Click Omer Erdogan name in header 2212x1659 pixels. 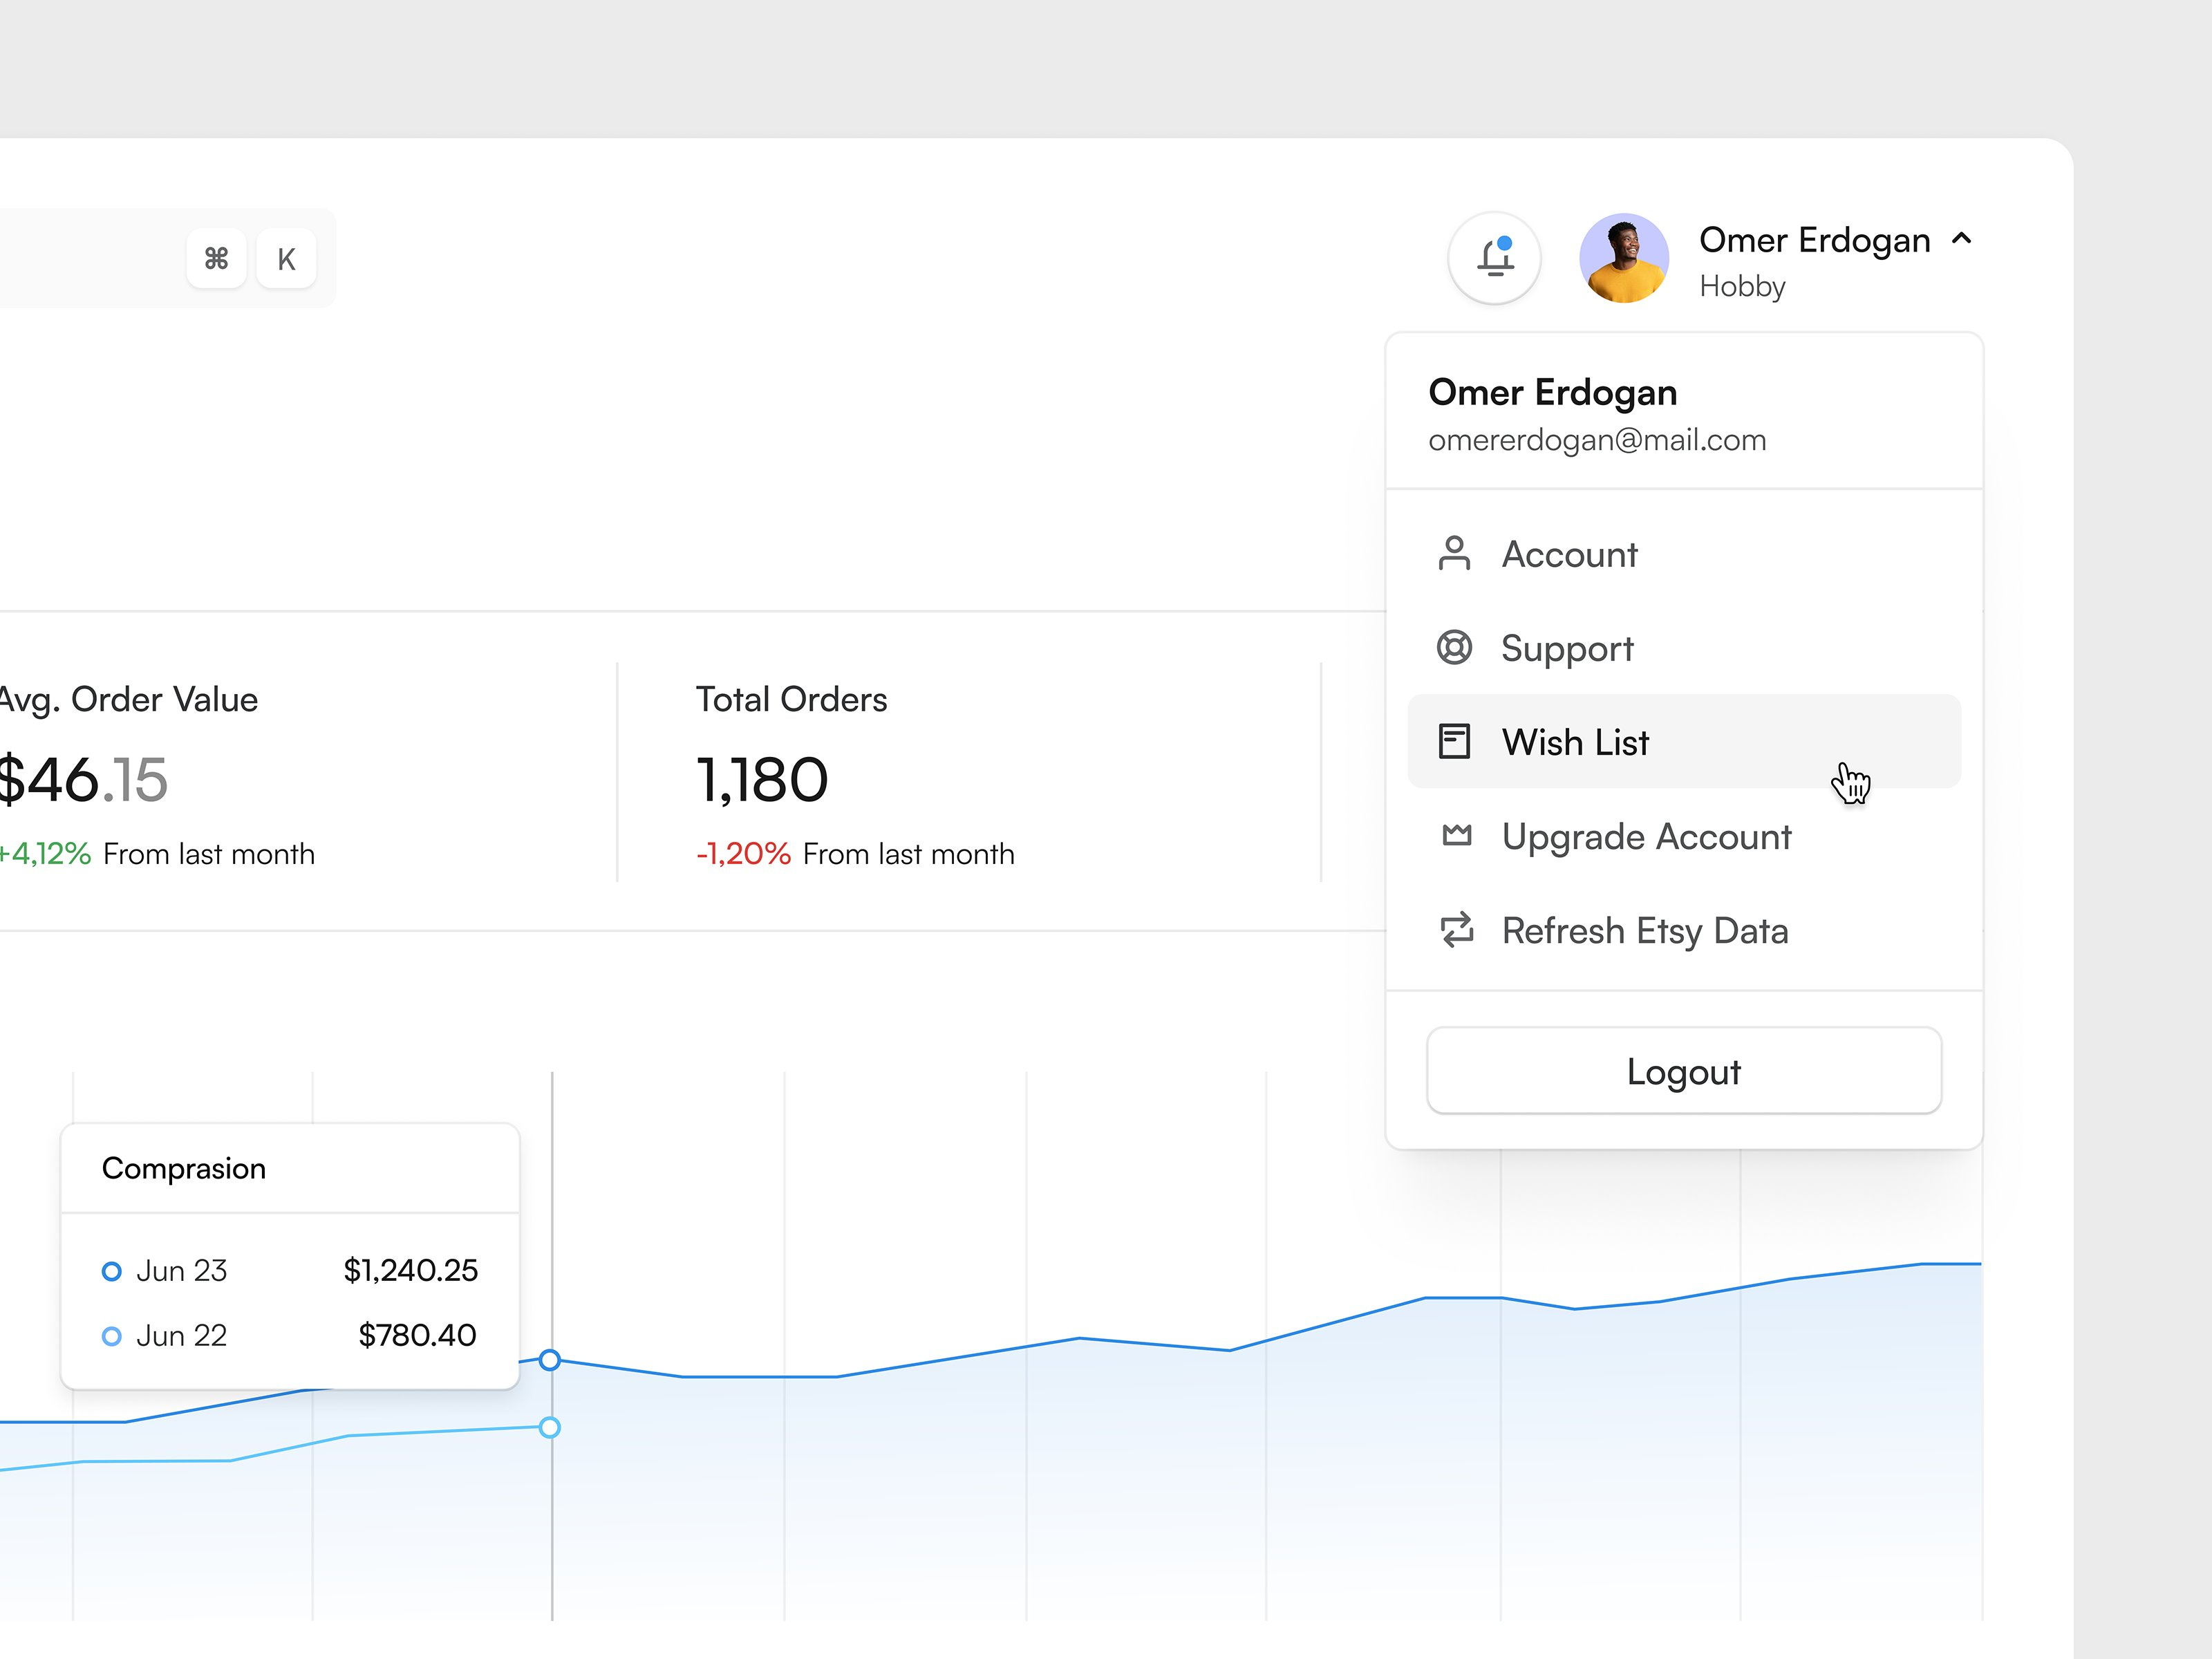(1814, 240)
